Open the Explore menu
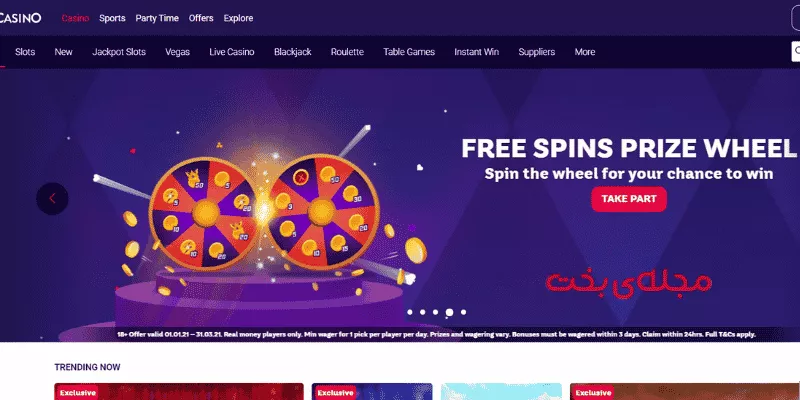 tap(238, 18)
